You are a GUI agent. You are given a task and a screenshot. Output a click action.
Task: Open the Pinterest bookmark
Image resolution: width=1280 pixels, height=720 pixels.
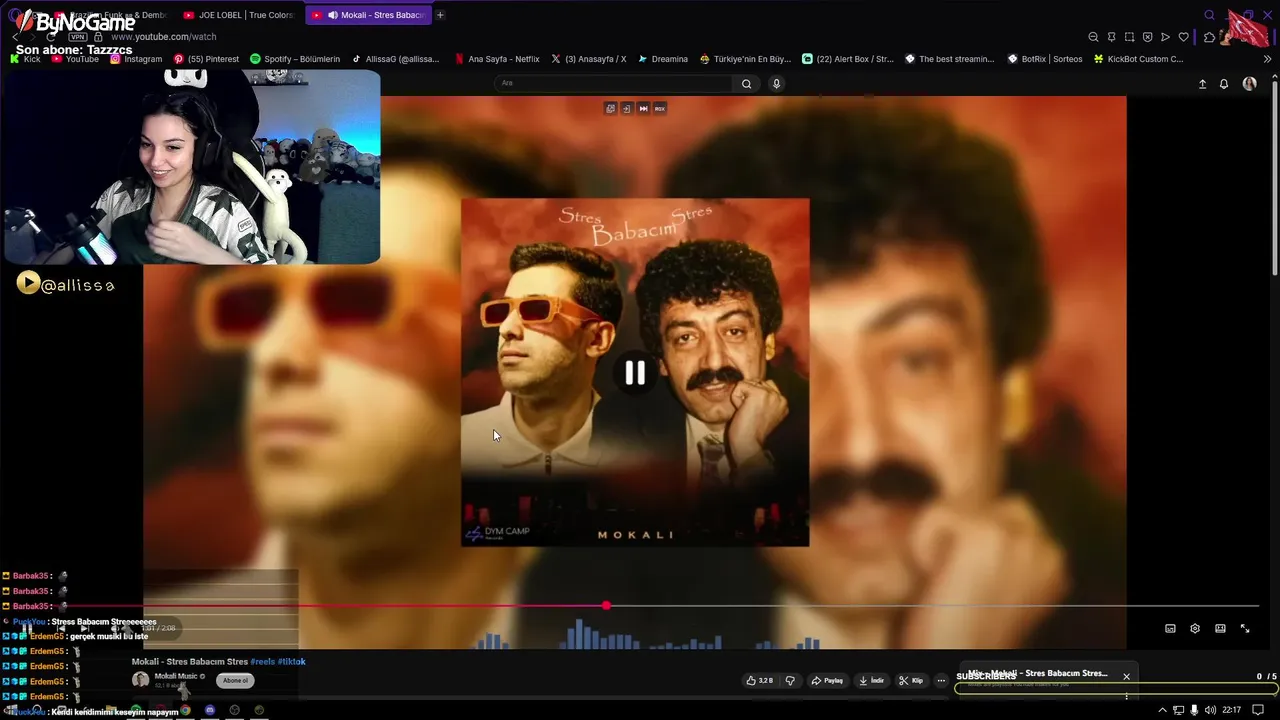206,59
